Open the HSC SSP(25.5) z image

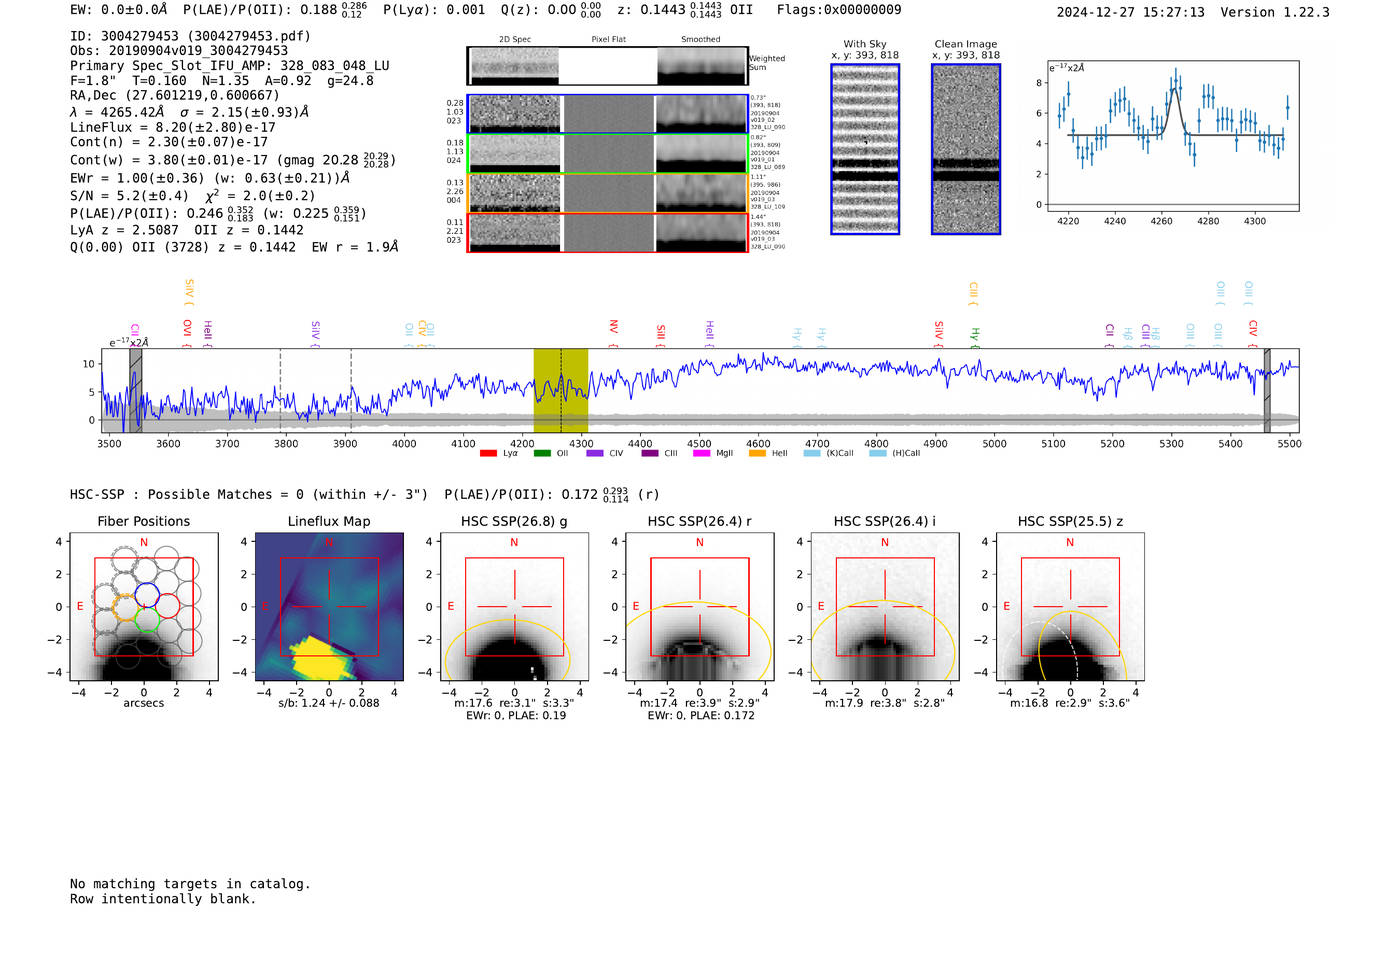[x=1070, y=607]
